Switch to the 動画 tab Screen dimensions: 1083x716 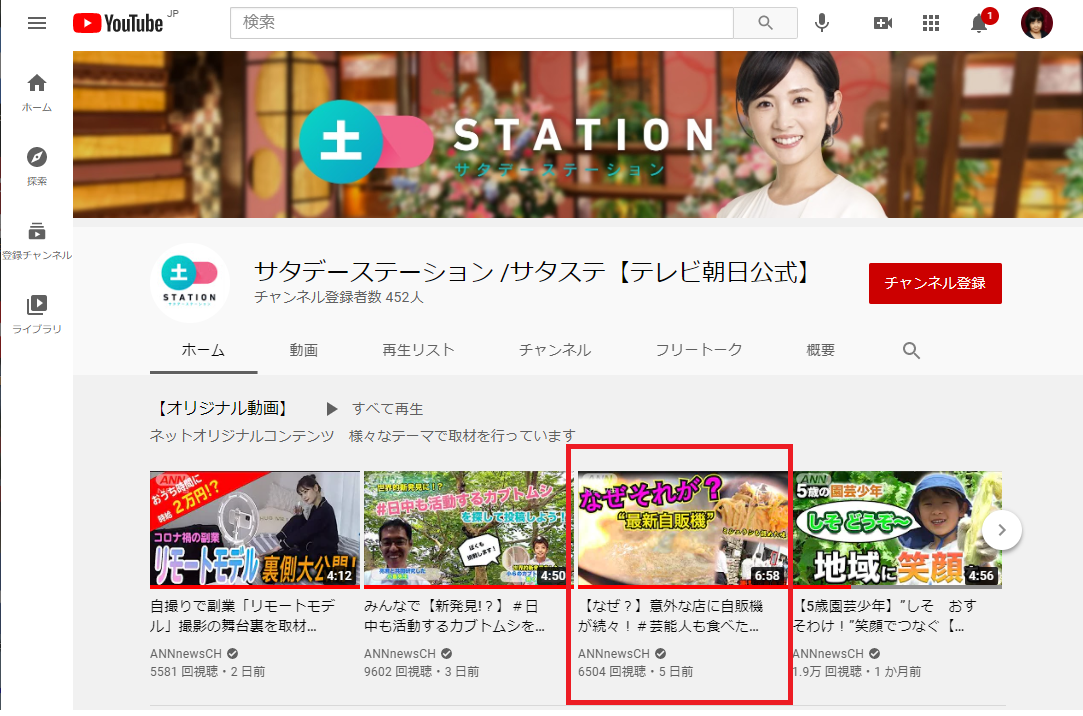[303, 351]
